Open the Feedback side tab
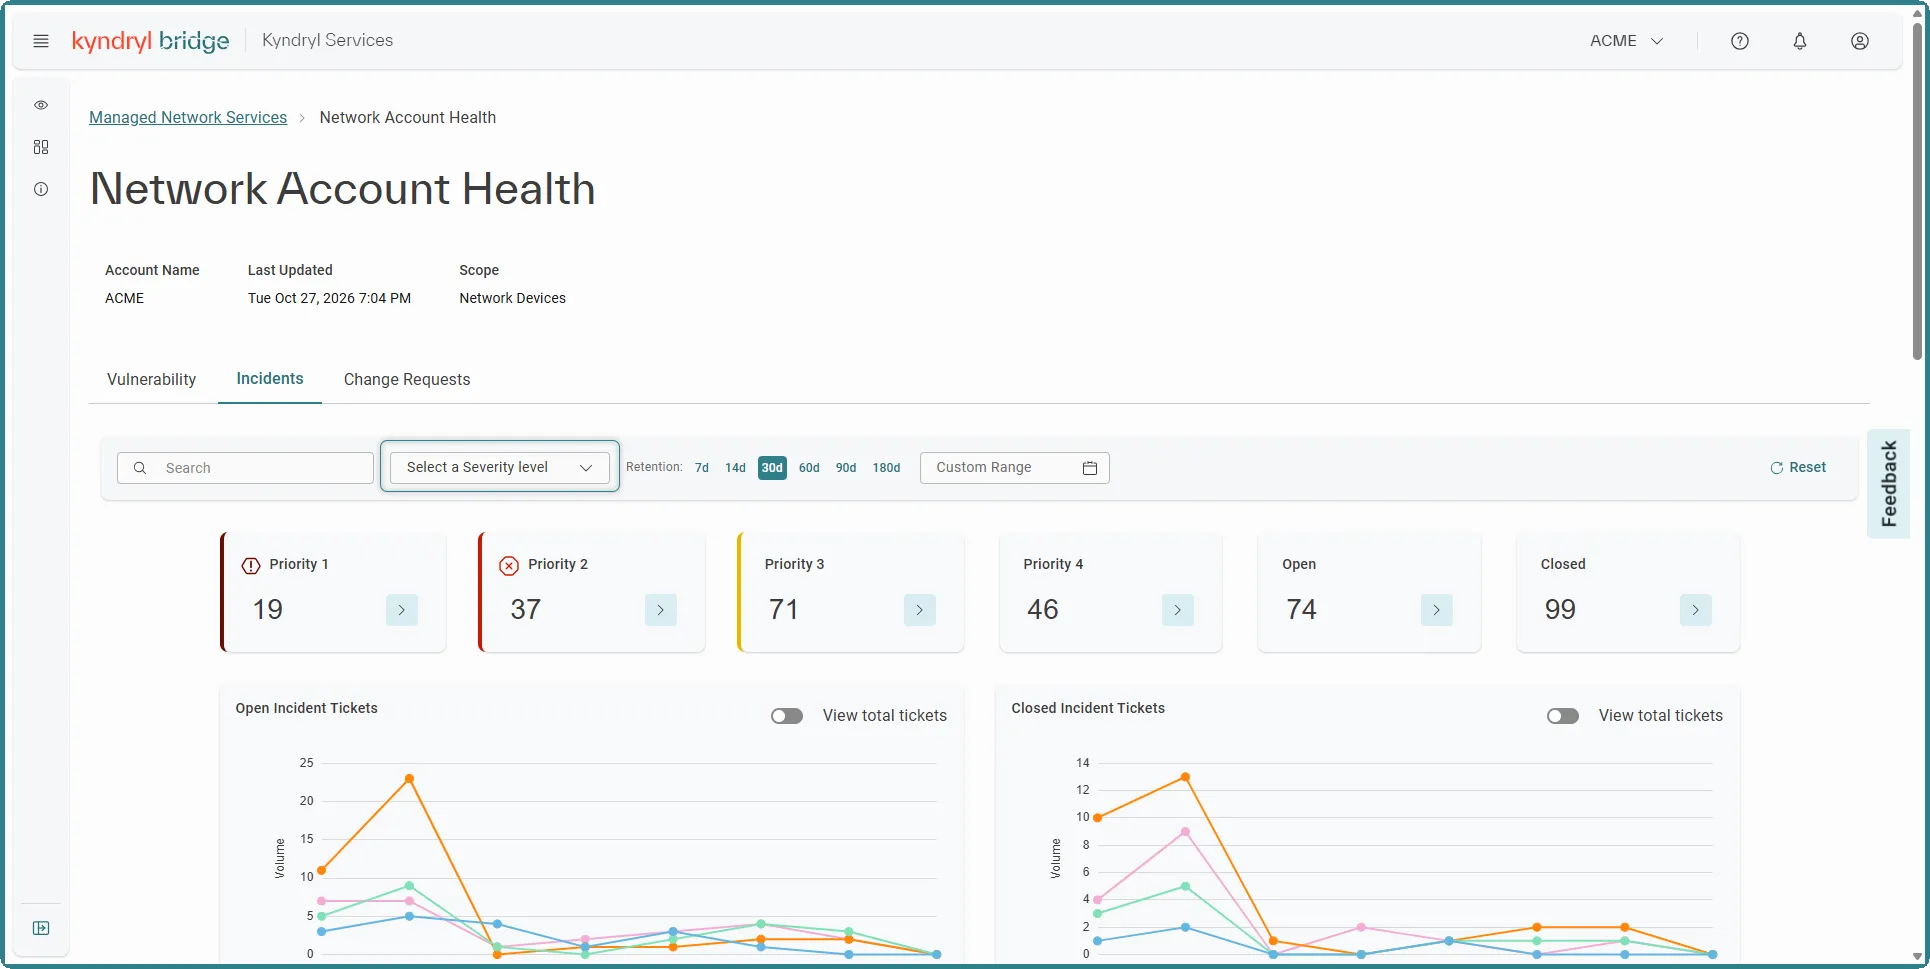 [1889, 484]
